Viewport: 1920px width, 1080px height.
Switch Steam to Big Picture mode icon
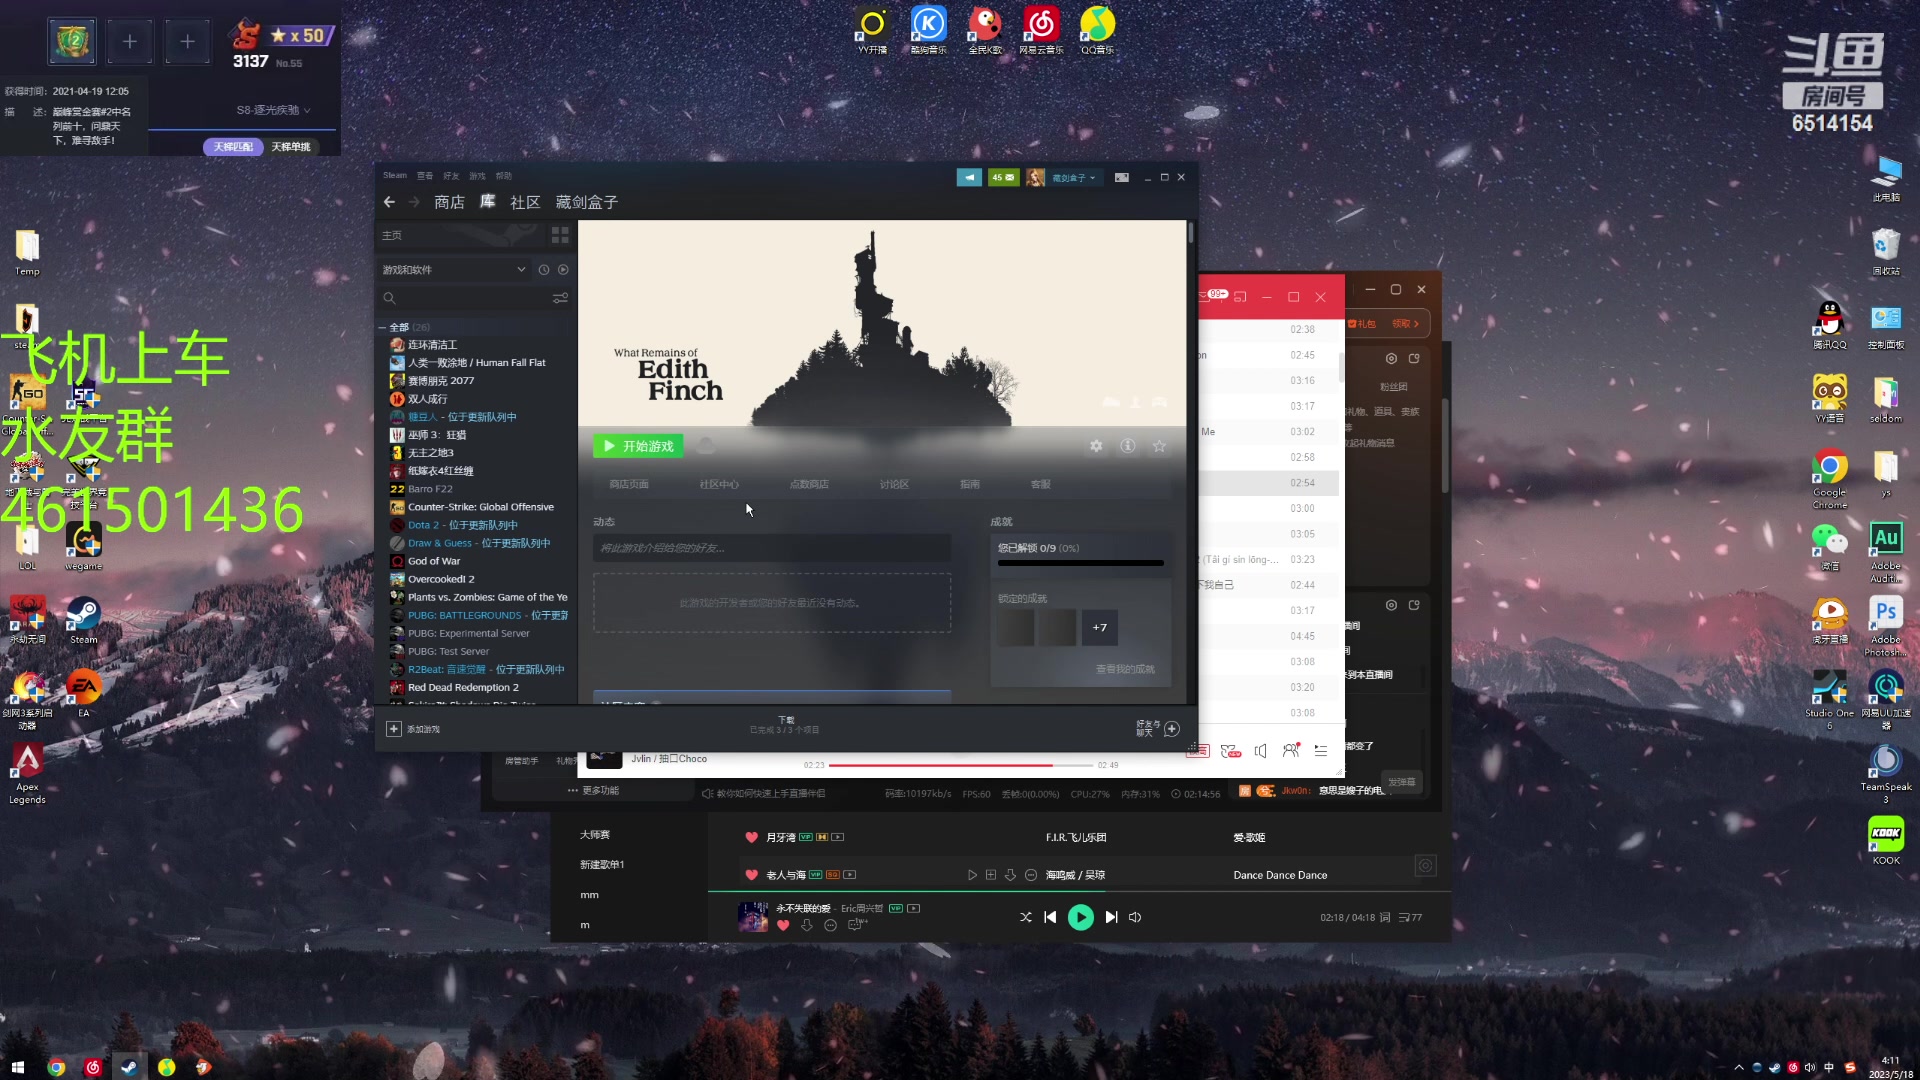(x=1122, y=177)
